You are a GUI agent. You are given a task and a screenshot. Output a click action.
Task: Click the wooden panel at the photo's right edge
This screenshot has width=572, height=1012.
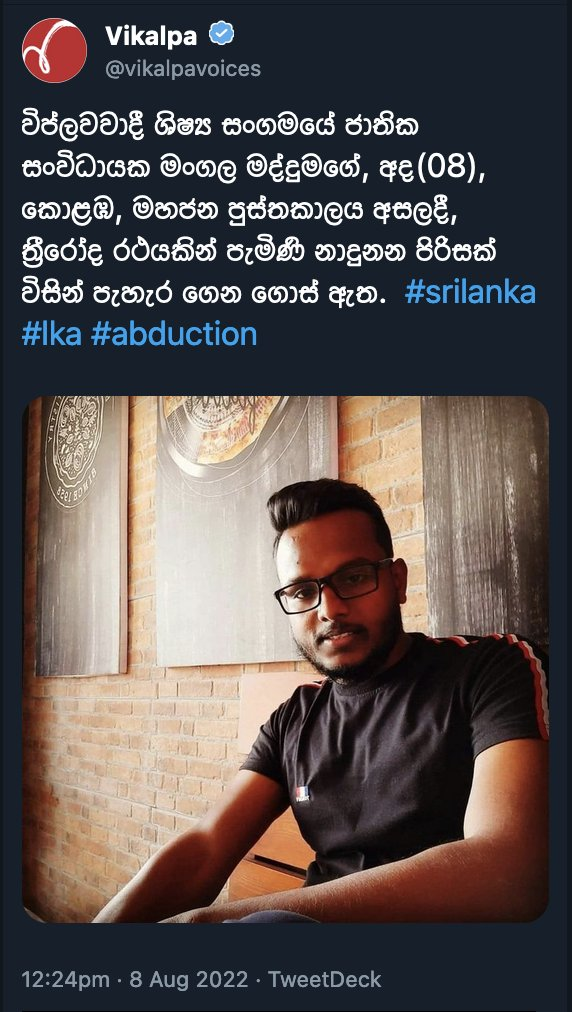coord(485,516)
